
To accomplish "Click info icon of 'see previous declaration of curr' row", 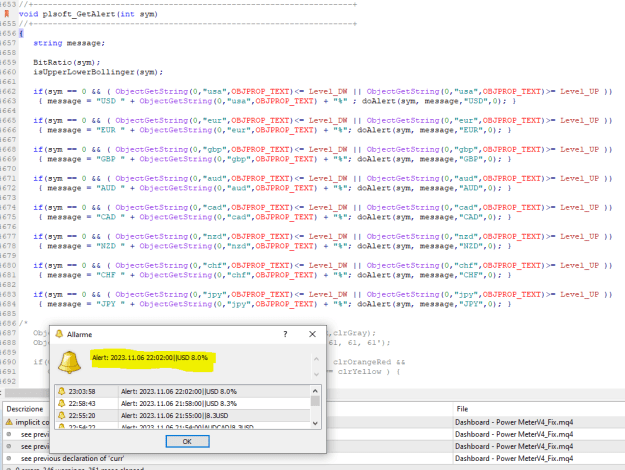I will 9,458.
